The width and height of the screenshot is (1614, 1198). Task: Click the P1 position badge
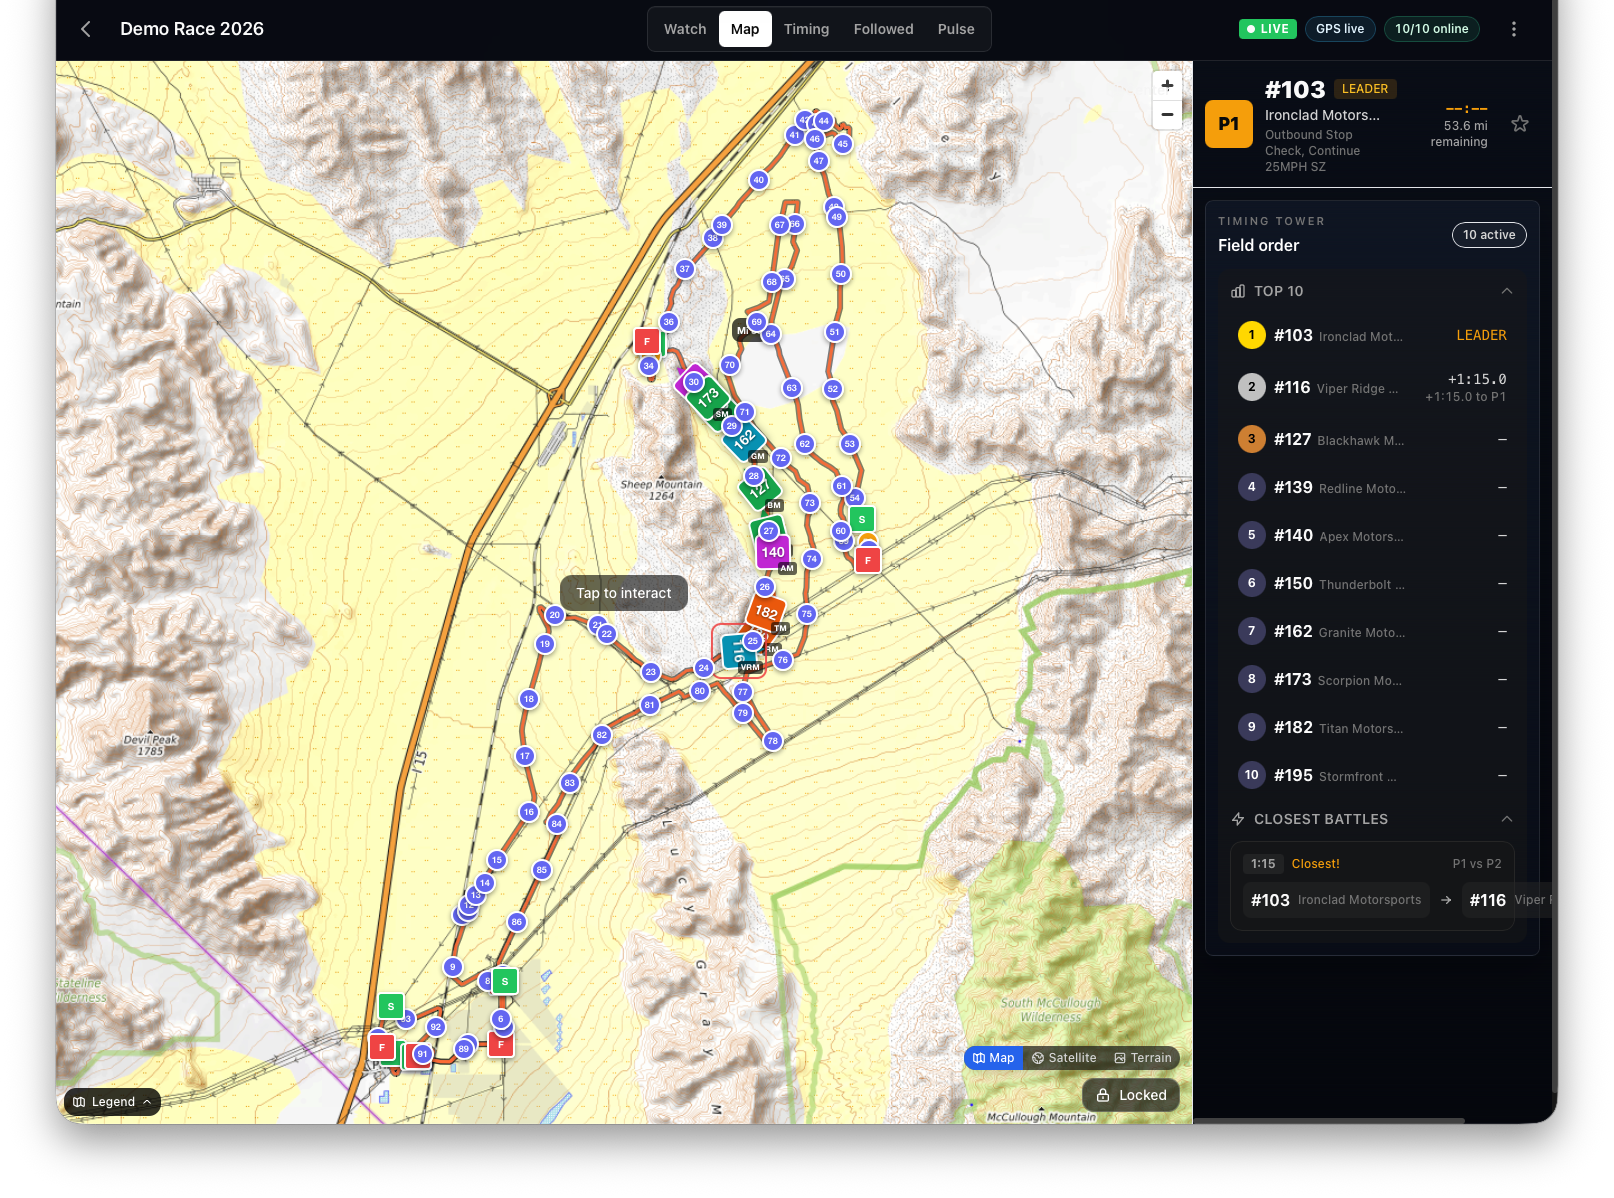point(1229,124)
